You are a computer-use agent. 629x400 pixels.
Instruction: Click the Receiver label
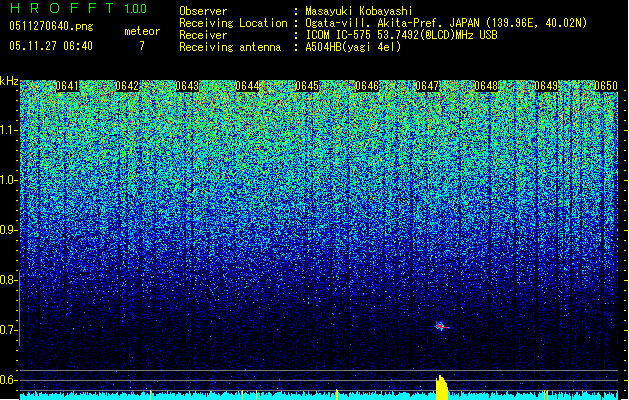pyautogui.click(x=203, y=35)
